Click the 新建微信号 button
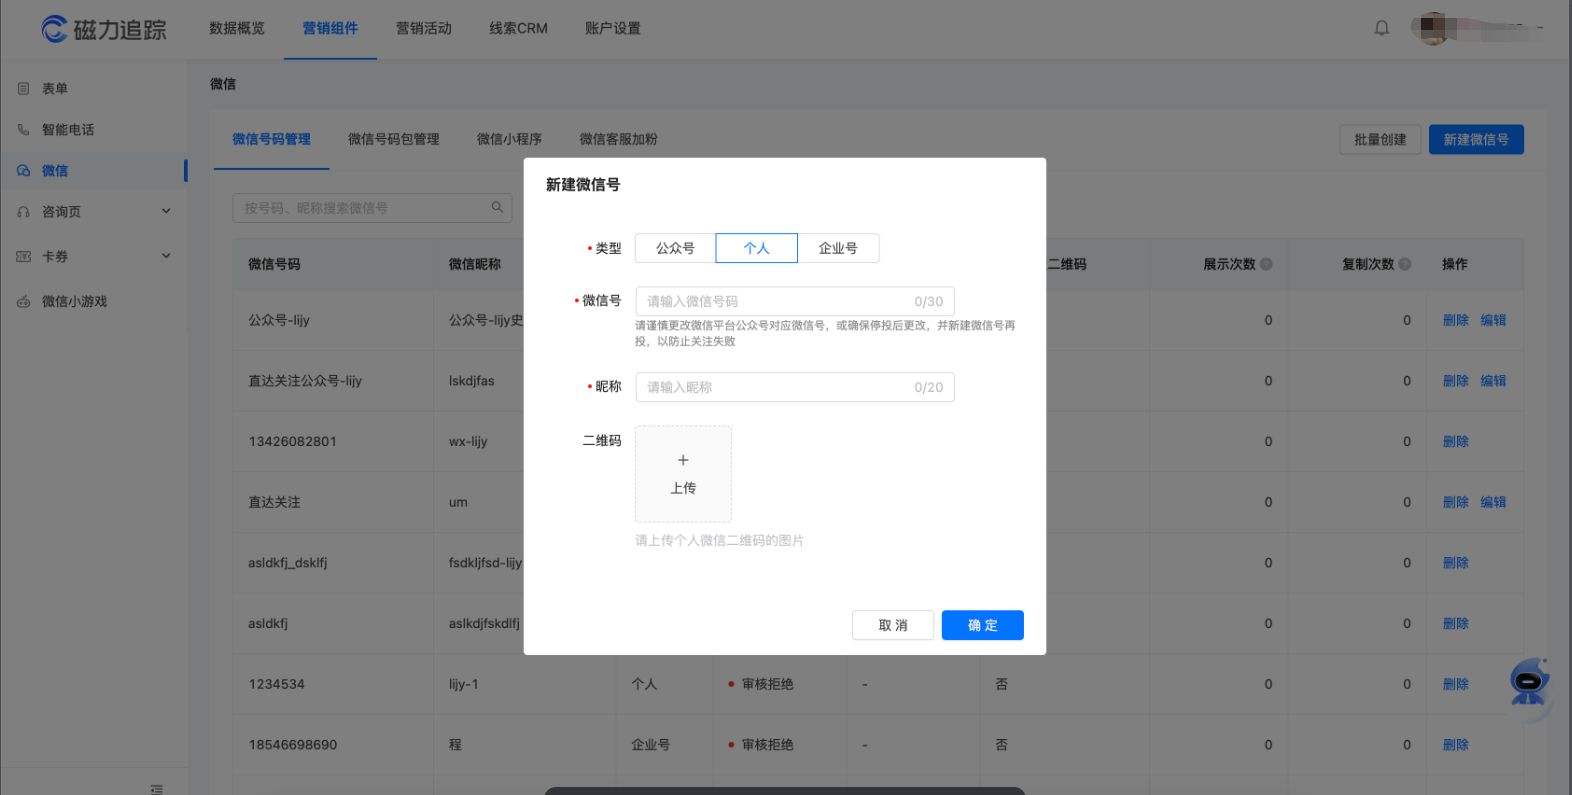This screenshot has height=795, width=1572. click(1476, 140)
